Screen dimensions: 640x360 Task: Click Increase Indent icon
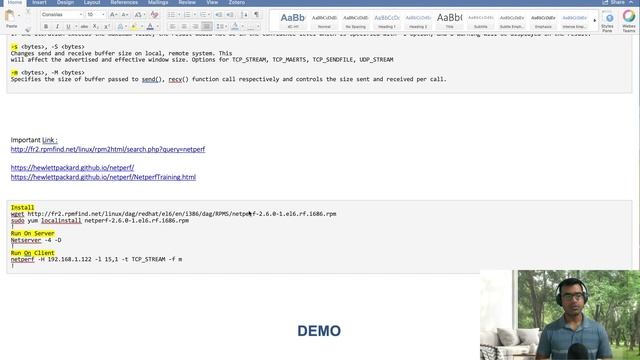click(230, 15)
